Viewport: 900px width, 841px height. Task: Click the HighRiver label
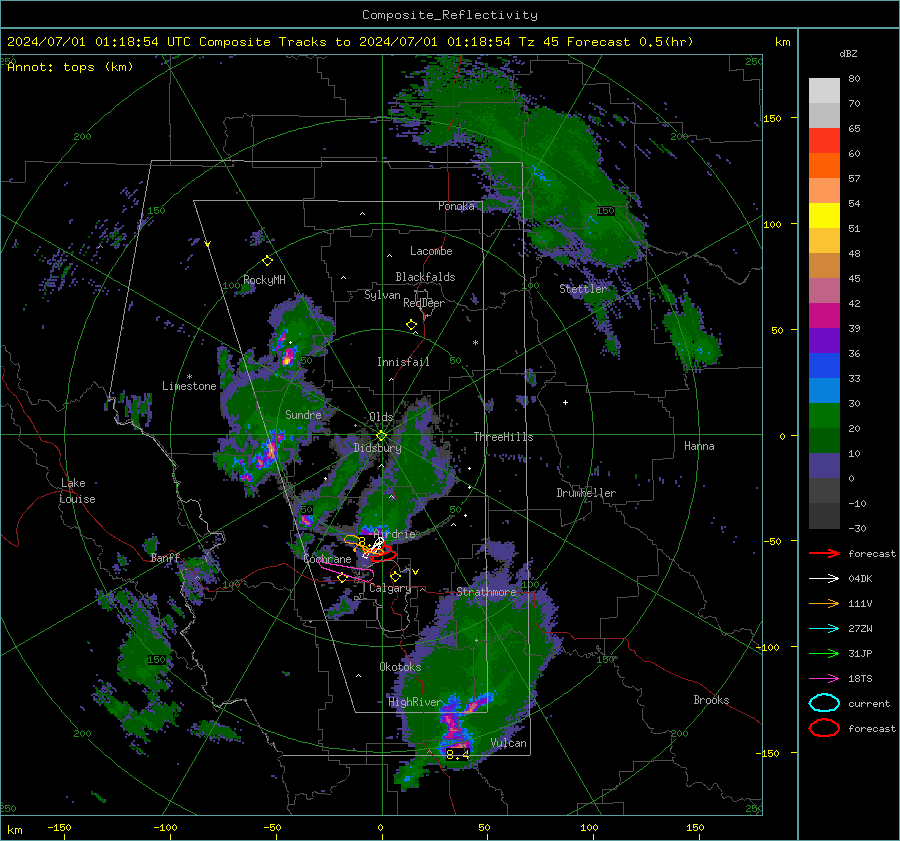click(x=415, y=702)
